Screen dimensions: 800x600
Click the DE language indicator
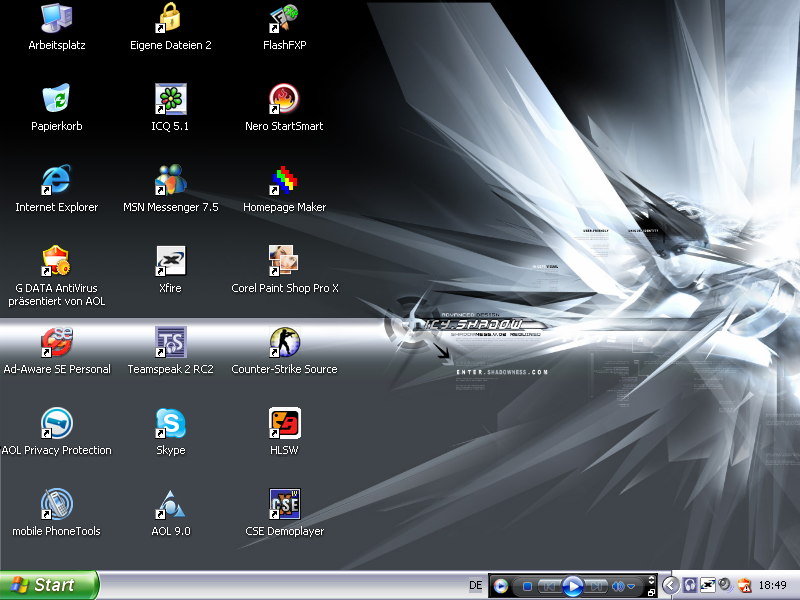pyautogui.click(x=476, y=586)
